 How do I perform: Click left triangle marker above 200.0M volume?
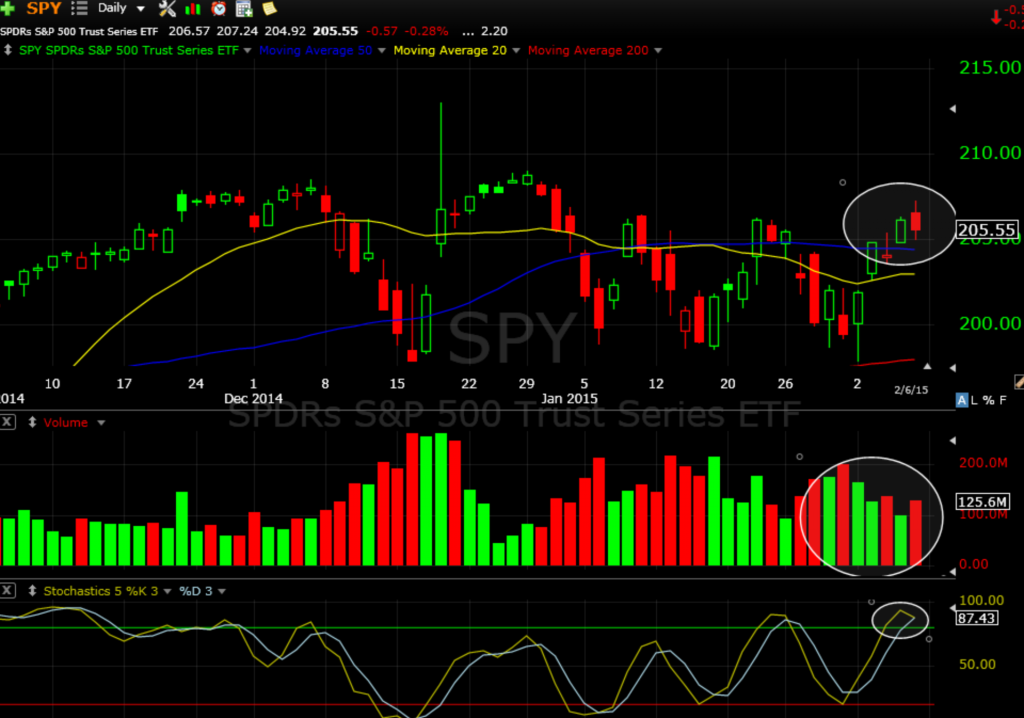click(x=952, y=440)
